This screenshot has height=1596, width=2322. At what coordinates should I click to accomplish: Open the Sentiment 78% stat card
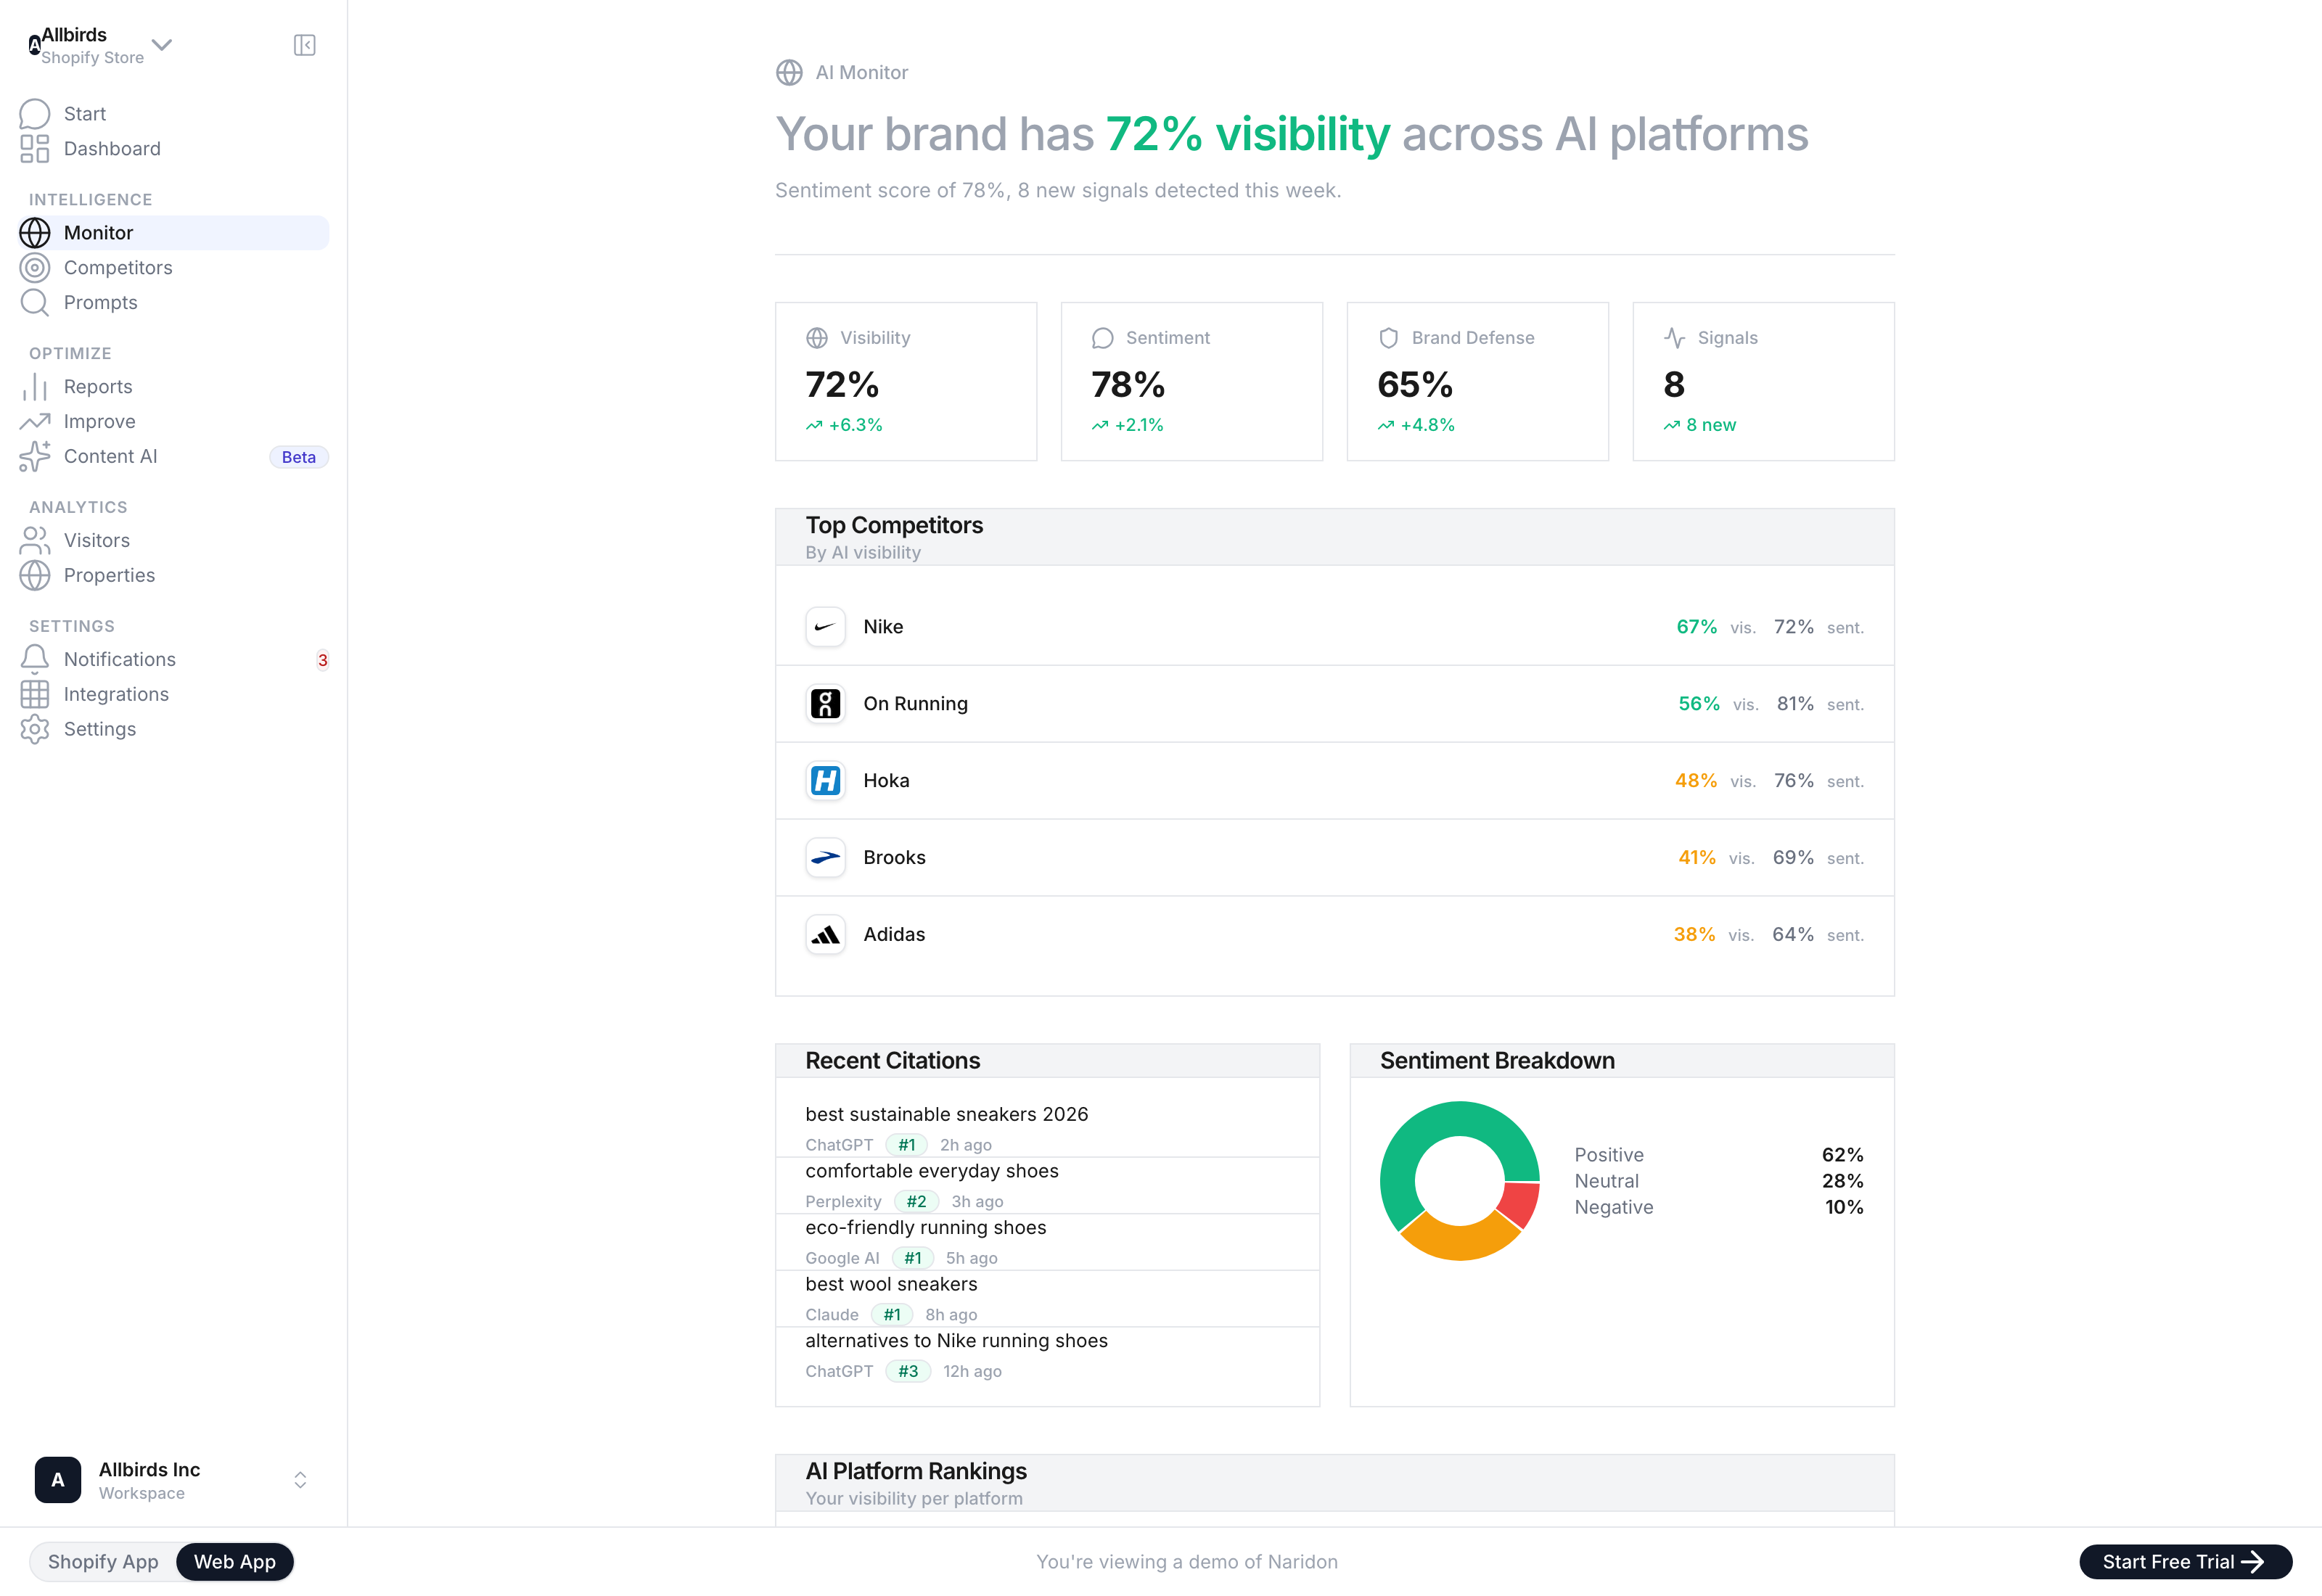coord(1192,382)
